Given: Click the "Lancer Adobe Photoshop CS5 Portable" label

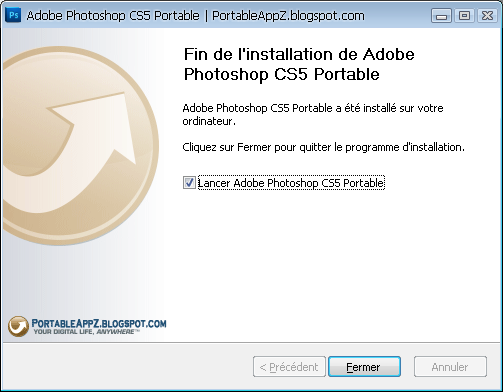Looking at the screenshot, I should pyautogui.click(x=291, y=183).
